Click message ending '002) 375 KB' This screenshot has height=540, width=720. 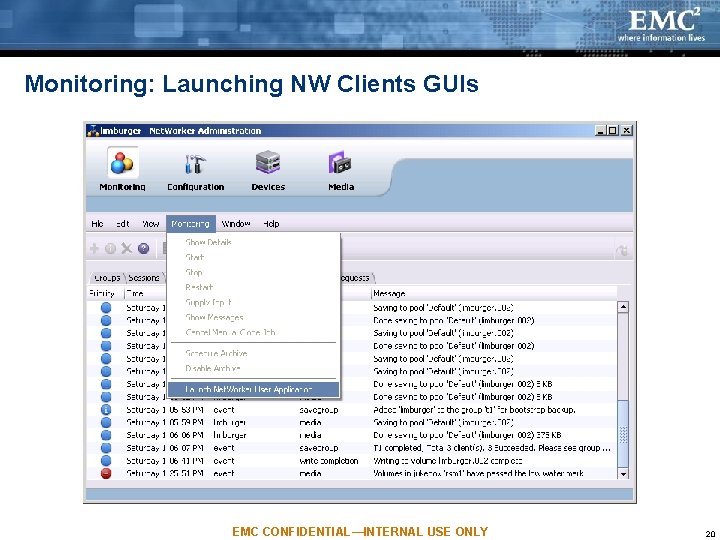click(467, 435)
